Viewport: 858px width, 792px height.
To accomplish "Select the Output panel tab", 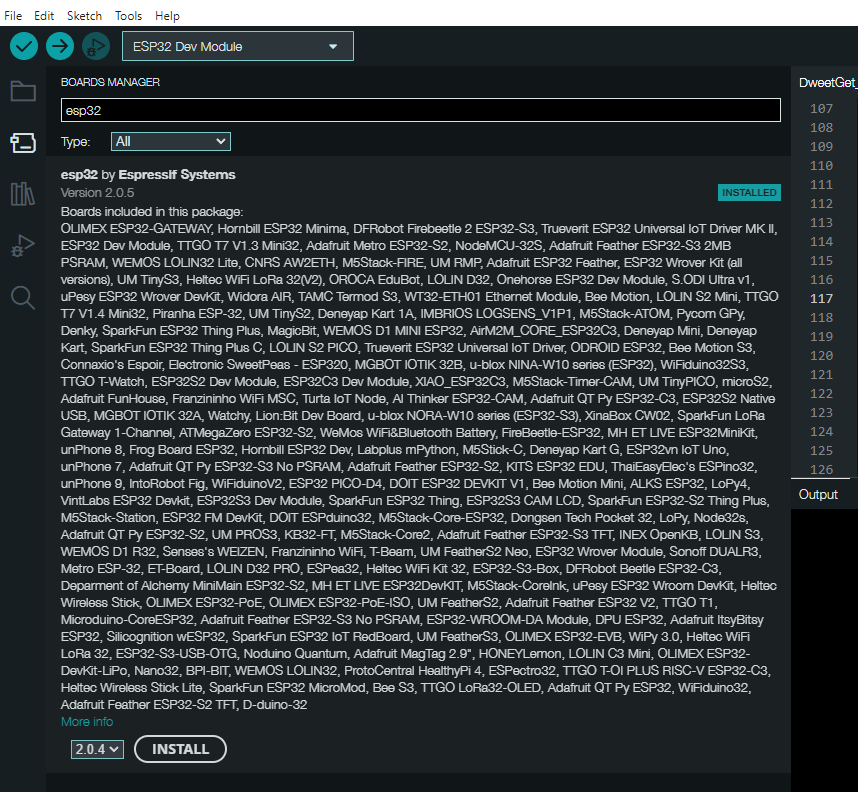I will (x=818, y=494).
